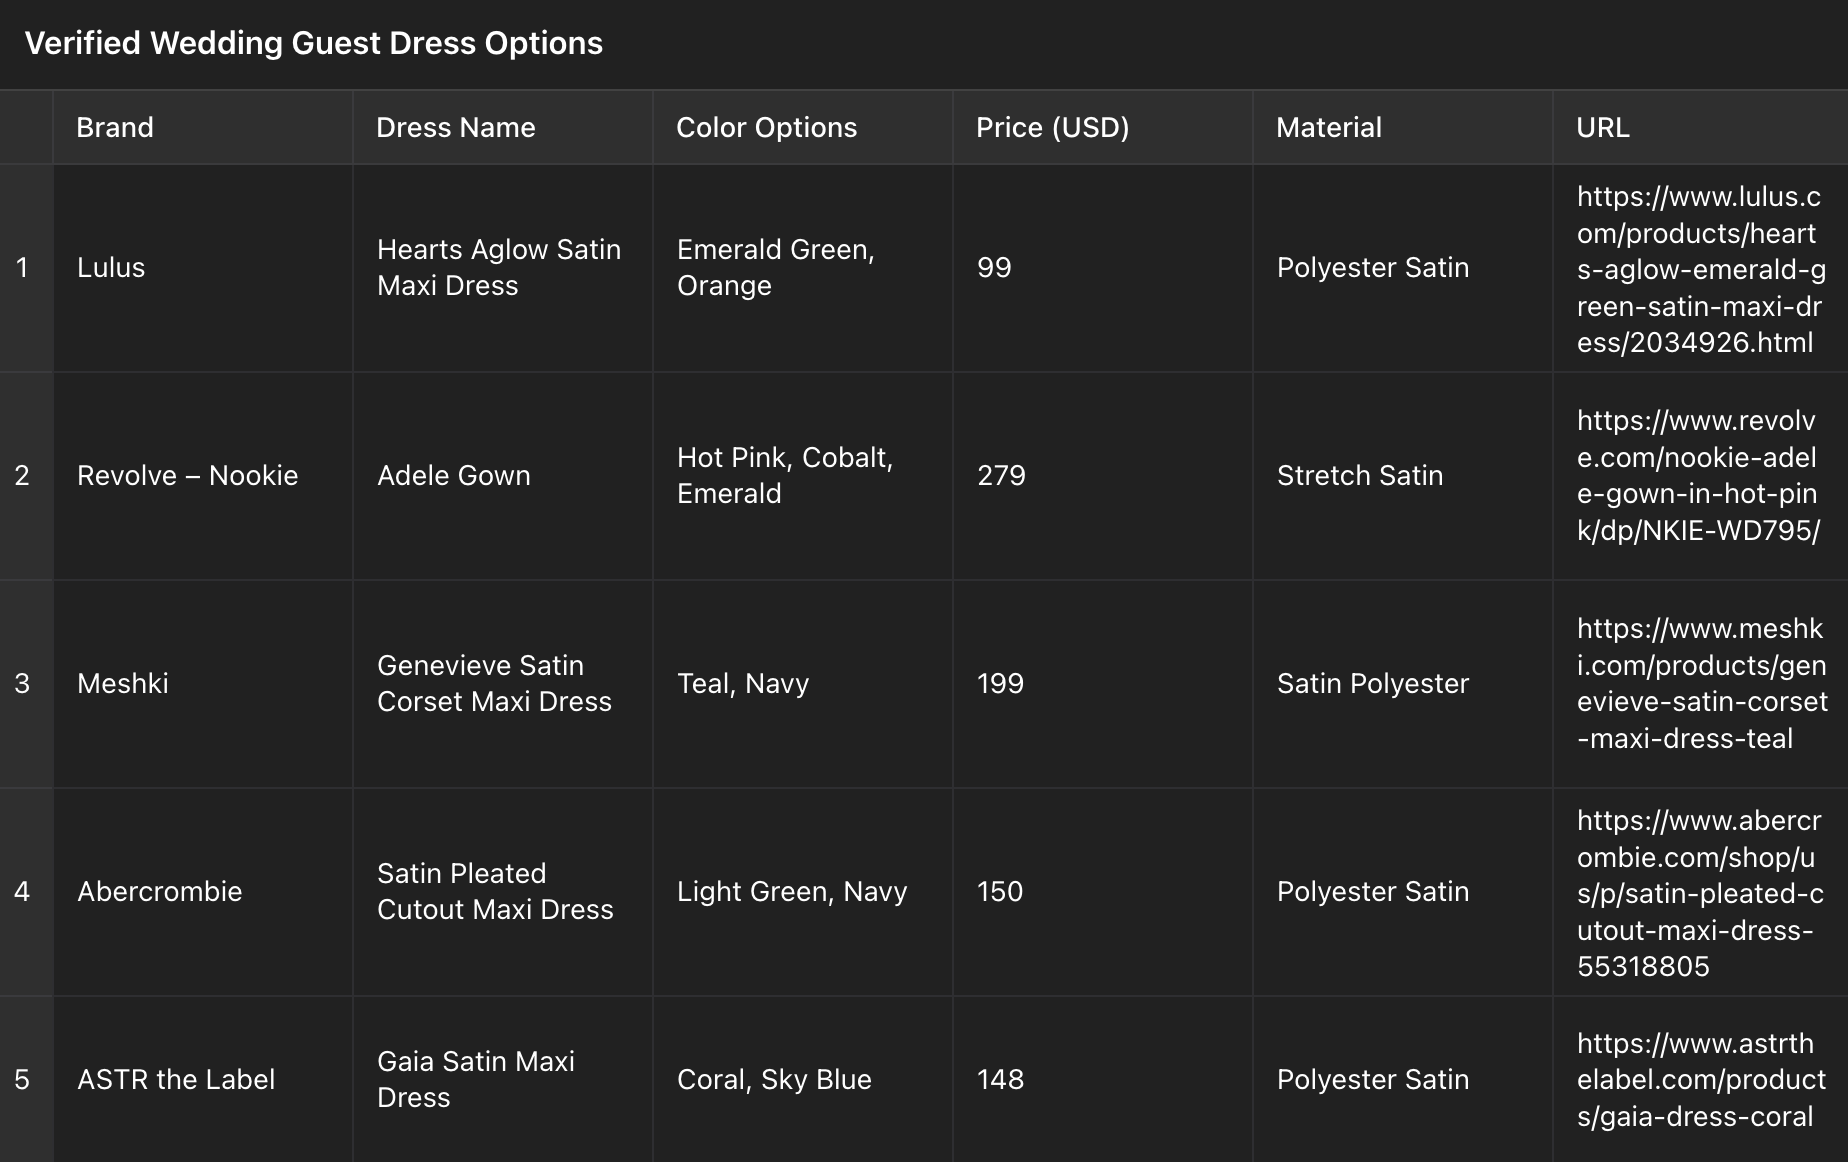Open the Meshki Genevieve dress URL
This screenshot has height=1162, width=1848.
1700,683
